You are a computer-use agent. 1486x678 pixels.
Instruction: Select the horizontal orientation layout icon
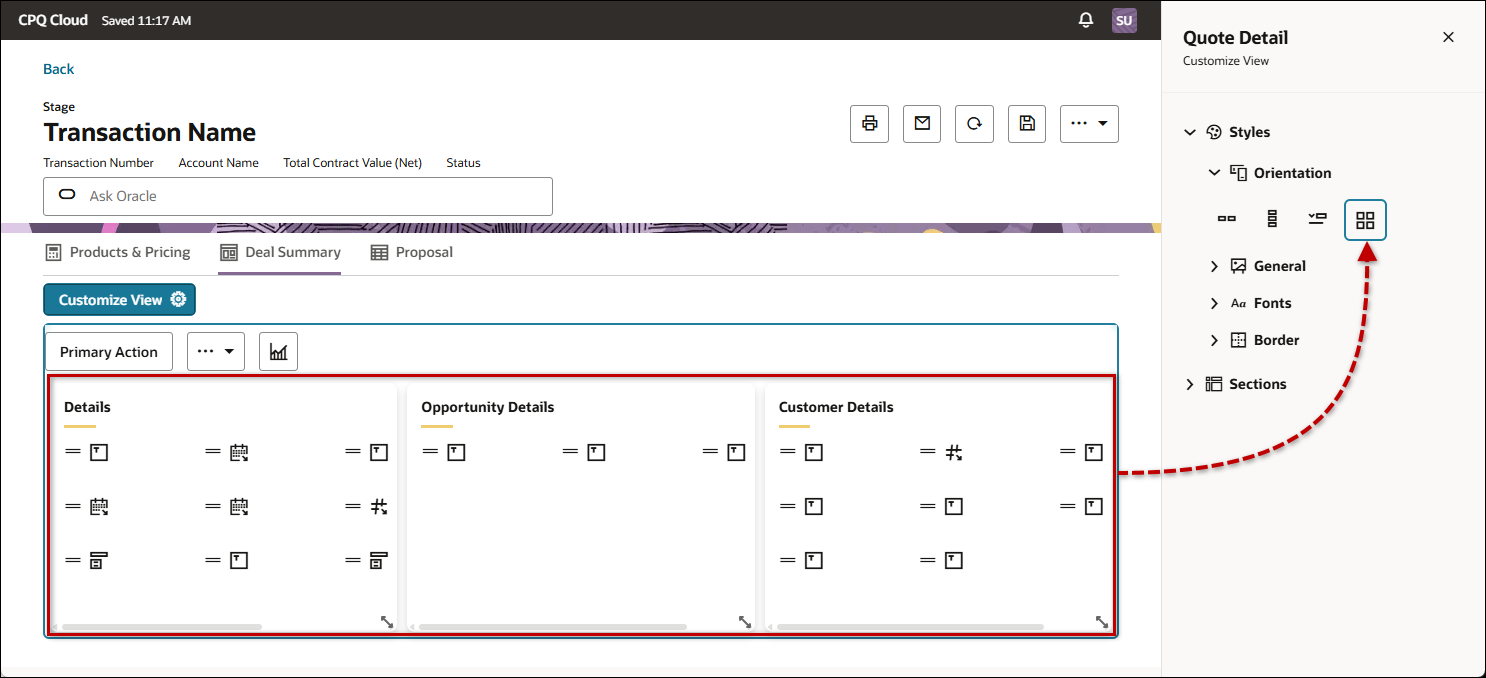coord(1227,219)
